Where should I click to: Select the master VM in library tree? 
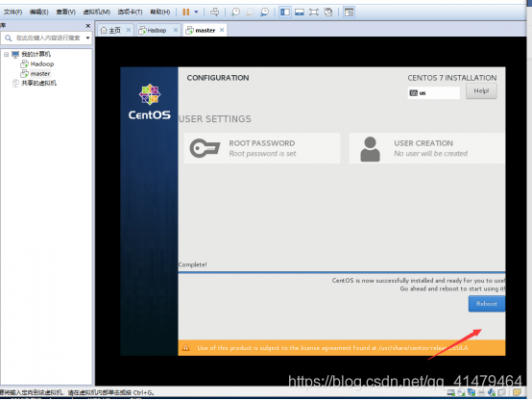click(x=40, y=74)
